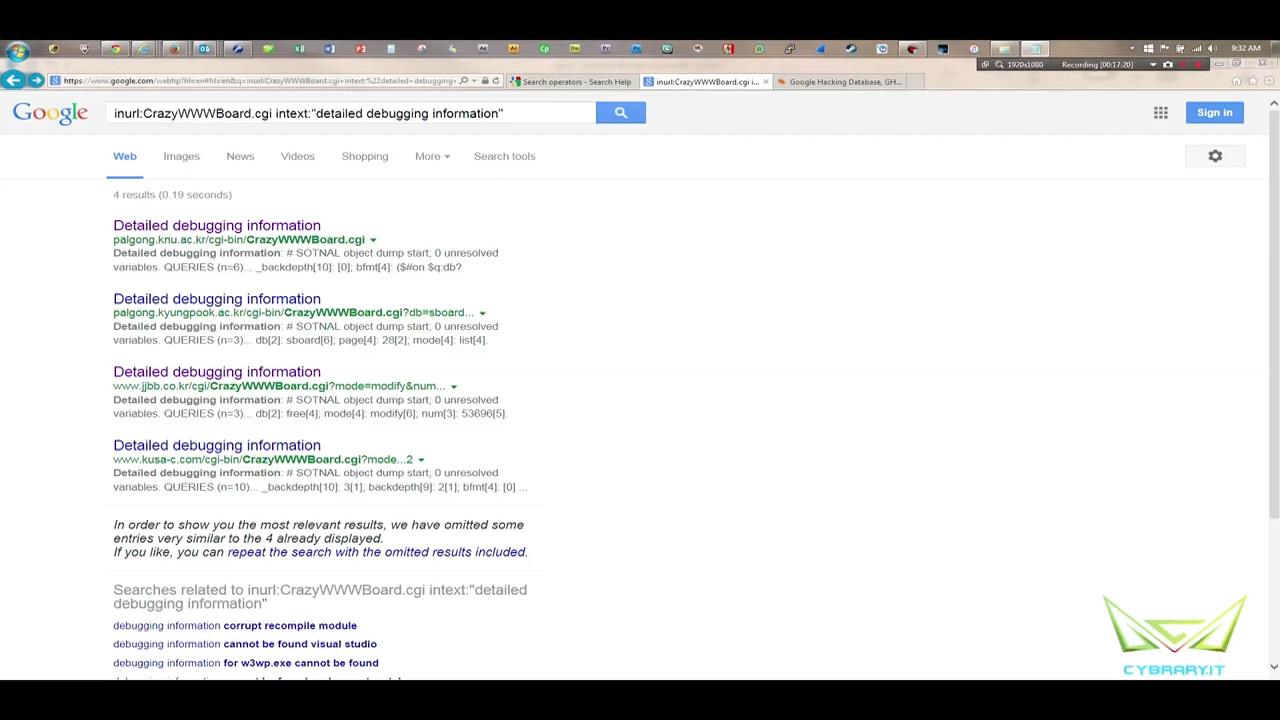The image size is (1280, 720).
Task: Open PowerPoint from the taskbar
Action: coord(360,49)
